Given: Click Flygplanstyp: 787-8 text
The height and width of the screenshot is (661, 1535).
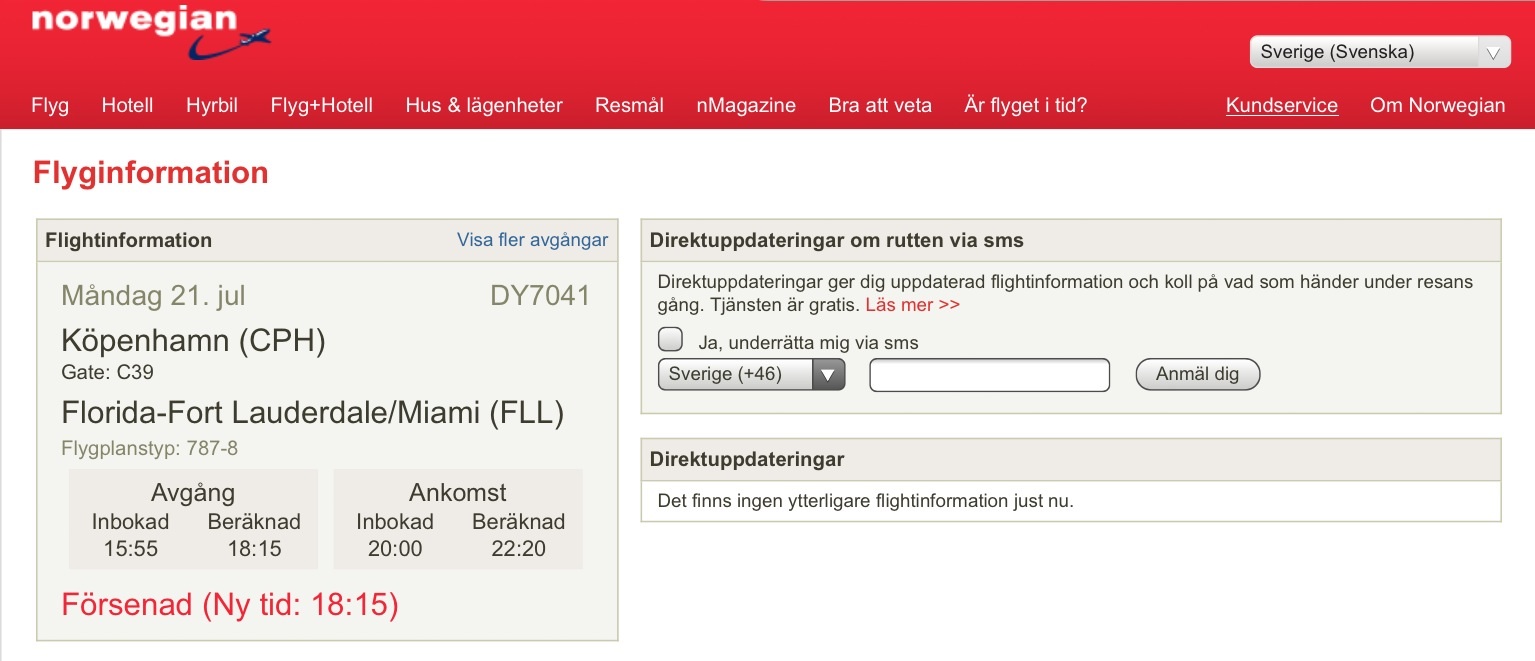Looking at the screenshot, I should click(x=150, y=448).
